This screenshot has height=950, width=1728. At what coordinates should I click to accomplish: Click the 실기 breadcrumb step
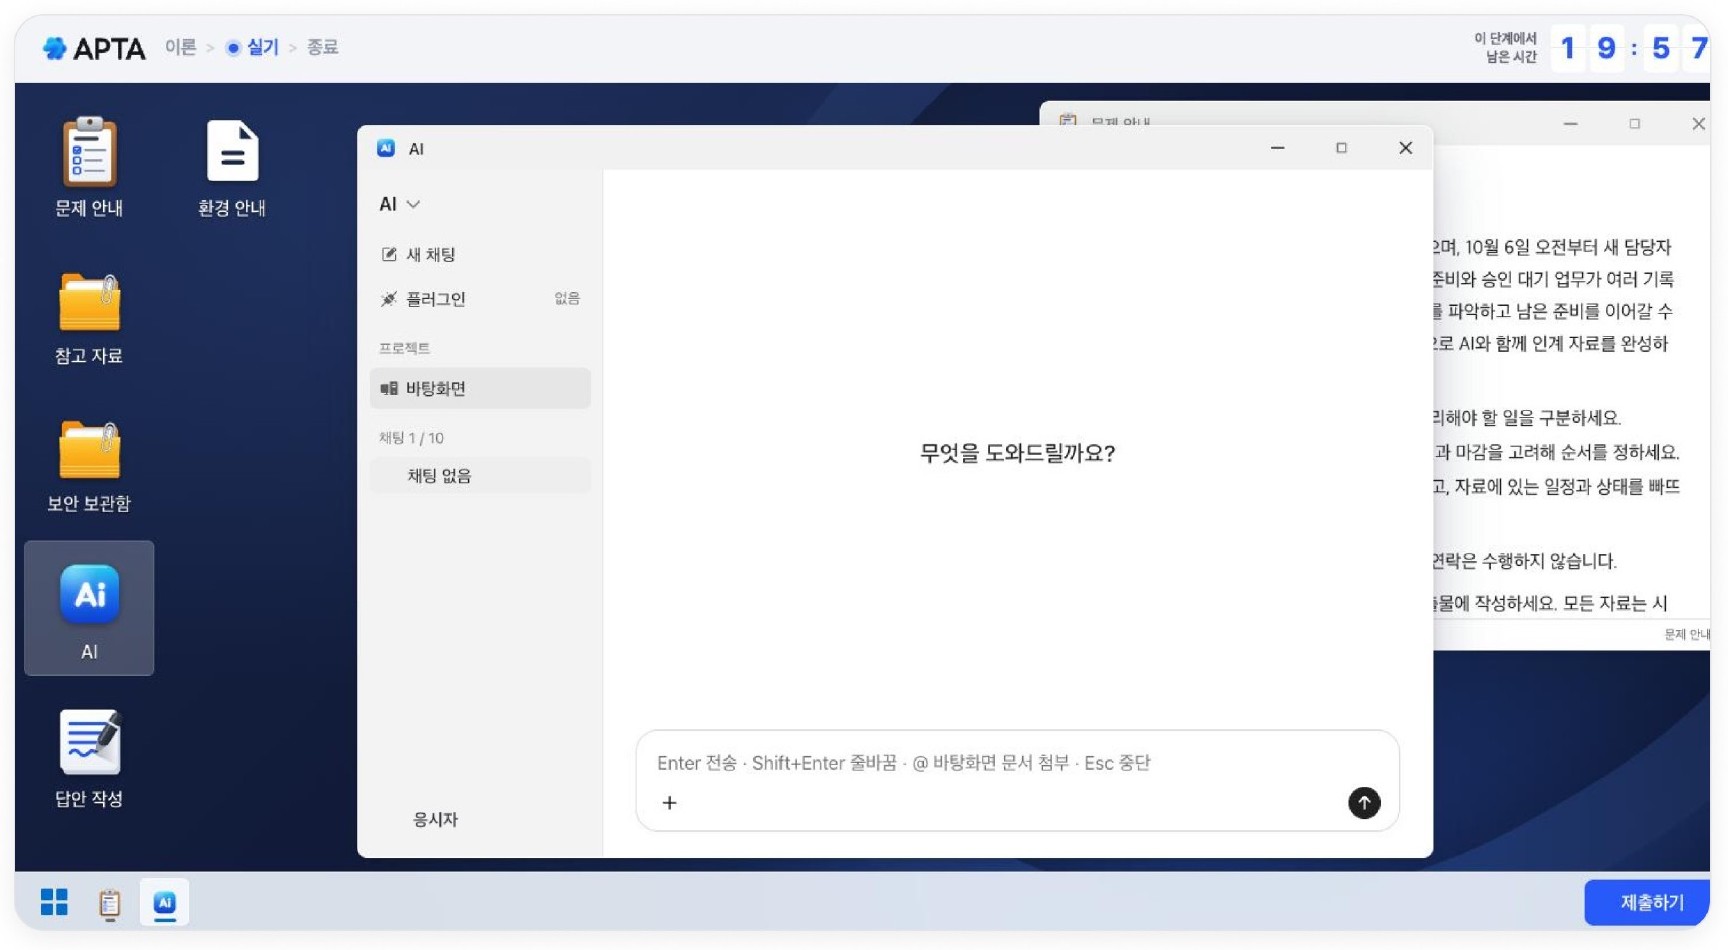tap(253, 47)
